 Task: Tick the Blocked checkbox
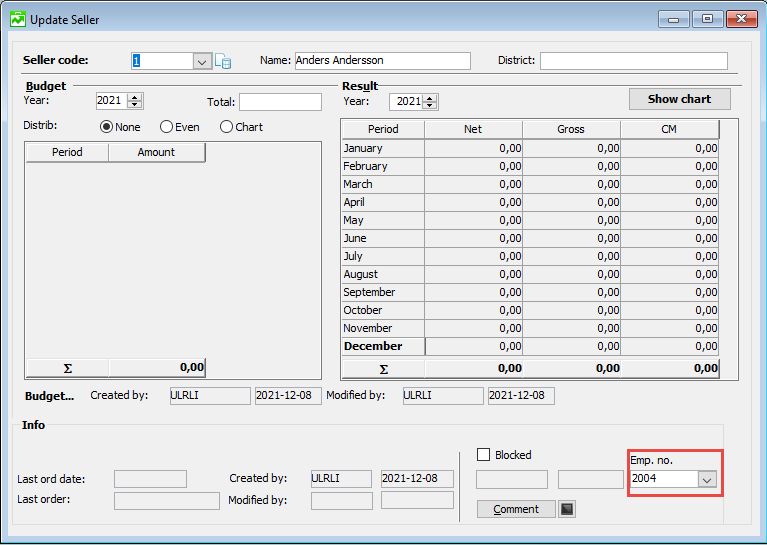point(483,454)
